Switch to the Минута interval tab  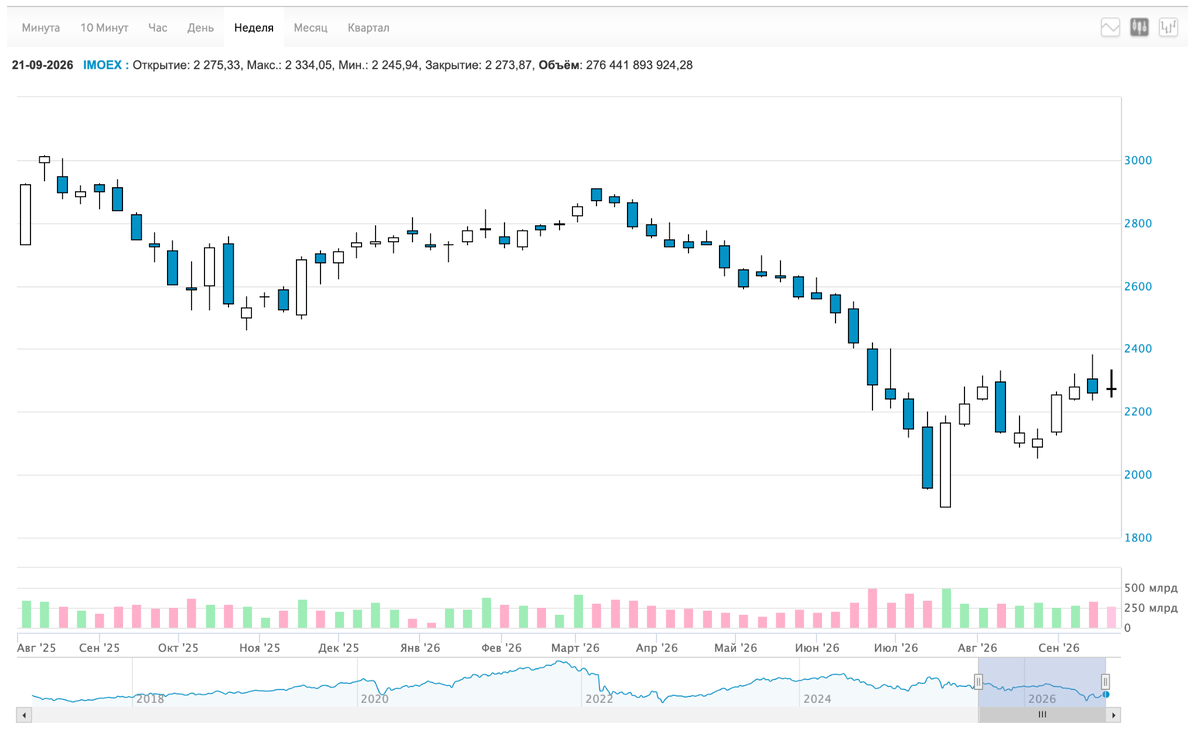click(41, 28)
